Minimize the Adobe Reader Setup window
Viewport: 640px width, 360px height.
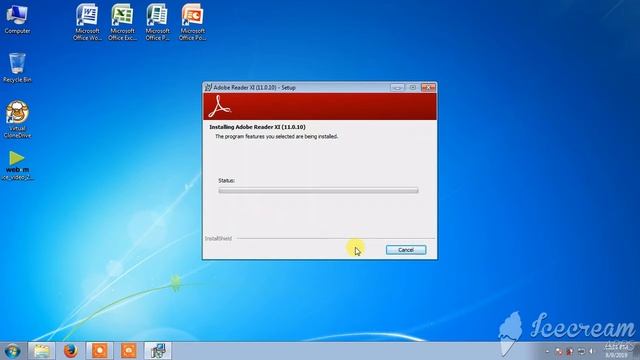click(x=397, y=87)
